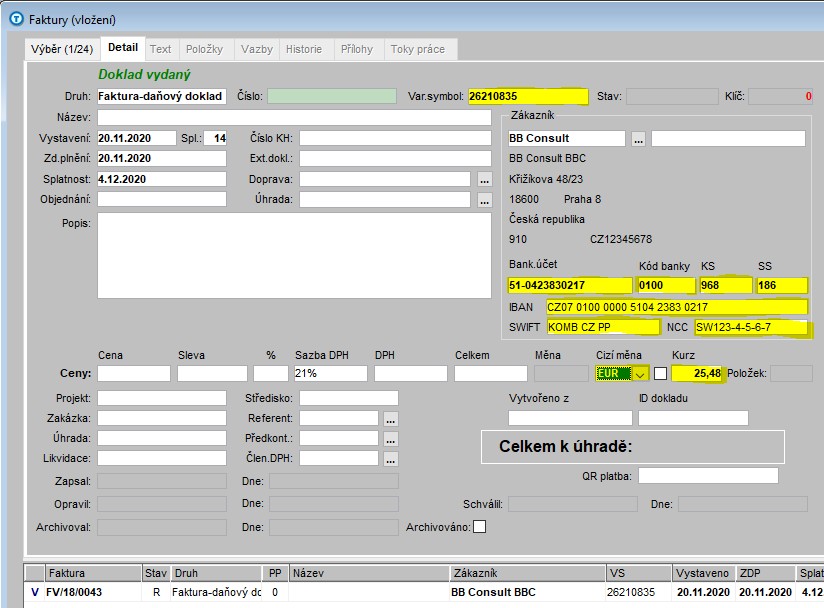
Task: Click the Likvidace input field
Action: coord(162,458)
